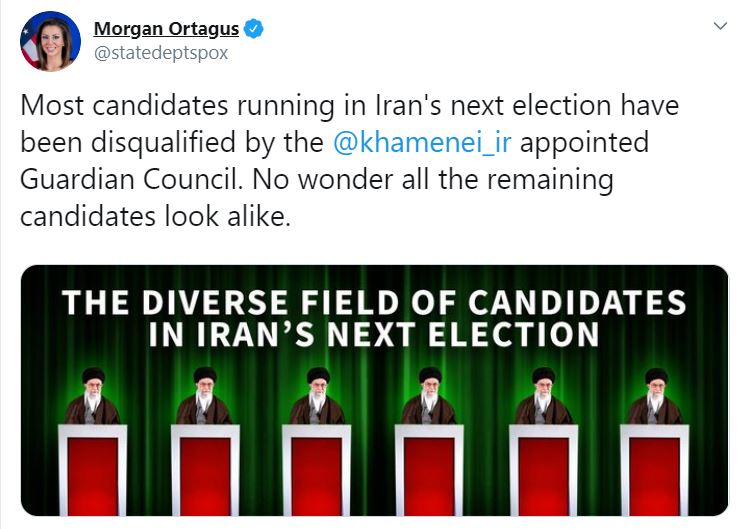The height and width of the screenshot is (529, 747).
Task: Click the blue verified badge checkmark
Action: (x=255, y=30)
